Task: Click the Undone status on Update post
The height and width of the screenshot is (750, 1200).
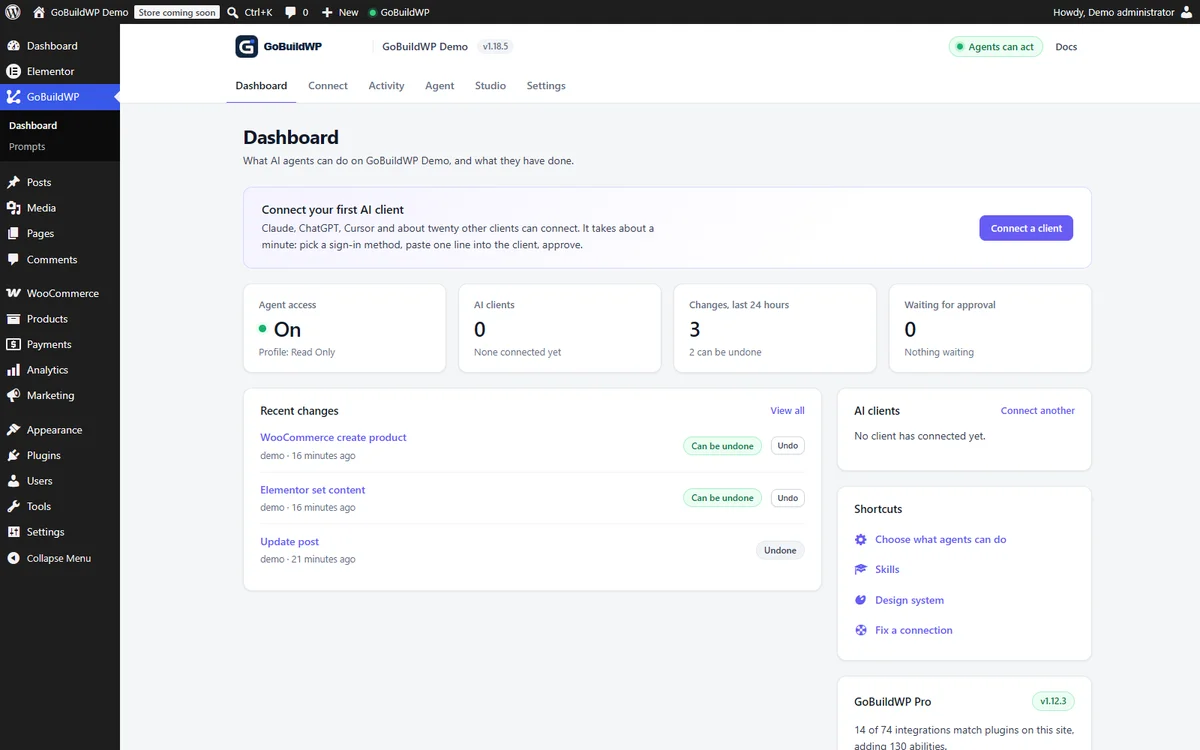Action: (x=780, y=550)
